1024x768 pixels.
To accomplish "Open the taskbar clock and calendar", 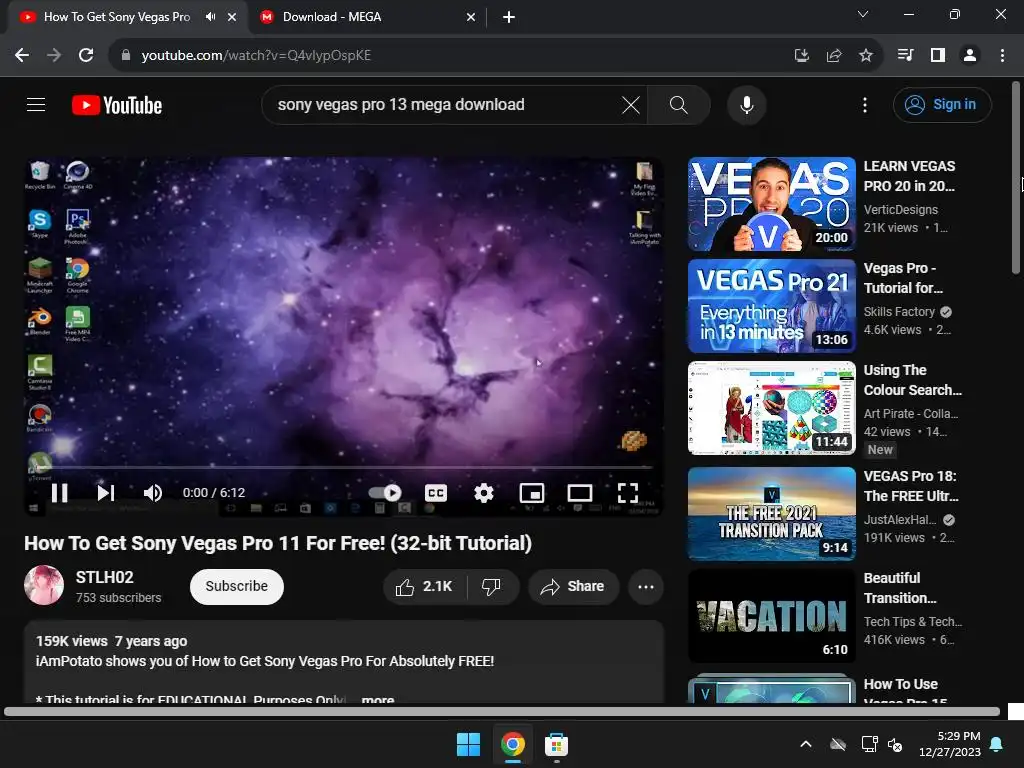I will click(950, 744).
